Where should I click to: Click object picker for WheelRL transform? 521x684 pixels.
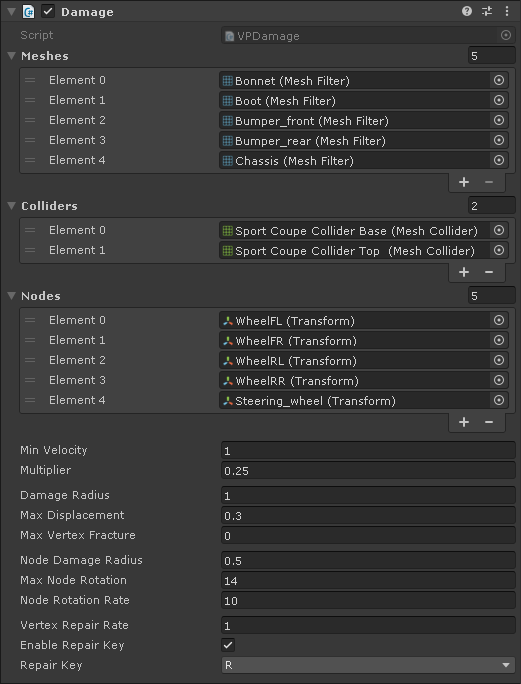point(499,360)
